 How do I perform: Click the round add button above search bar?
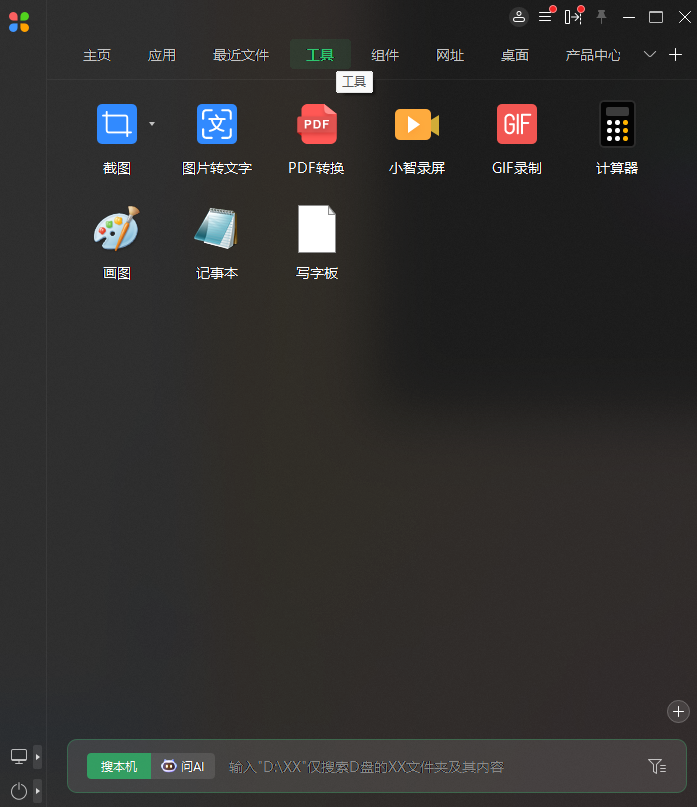coord(678,711)
